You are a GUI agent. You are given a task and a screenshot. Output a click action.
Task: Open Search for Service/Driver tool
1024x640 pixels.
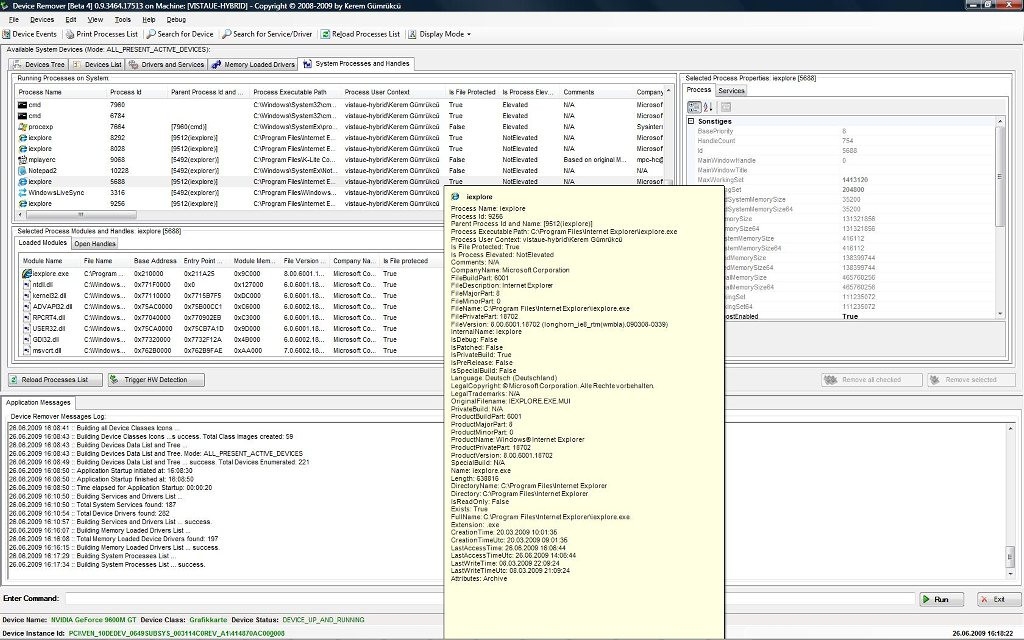tap(267, 34)
